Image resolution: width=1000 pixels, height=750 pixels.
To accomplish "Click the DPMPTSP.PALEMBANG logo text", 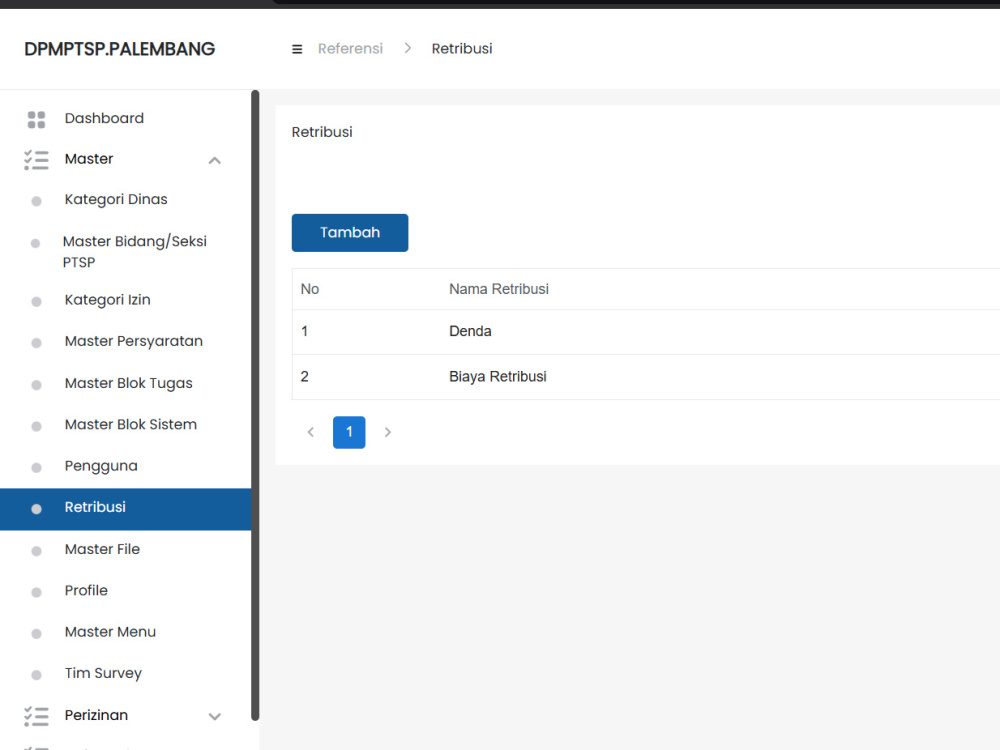I will 120,49.
